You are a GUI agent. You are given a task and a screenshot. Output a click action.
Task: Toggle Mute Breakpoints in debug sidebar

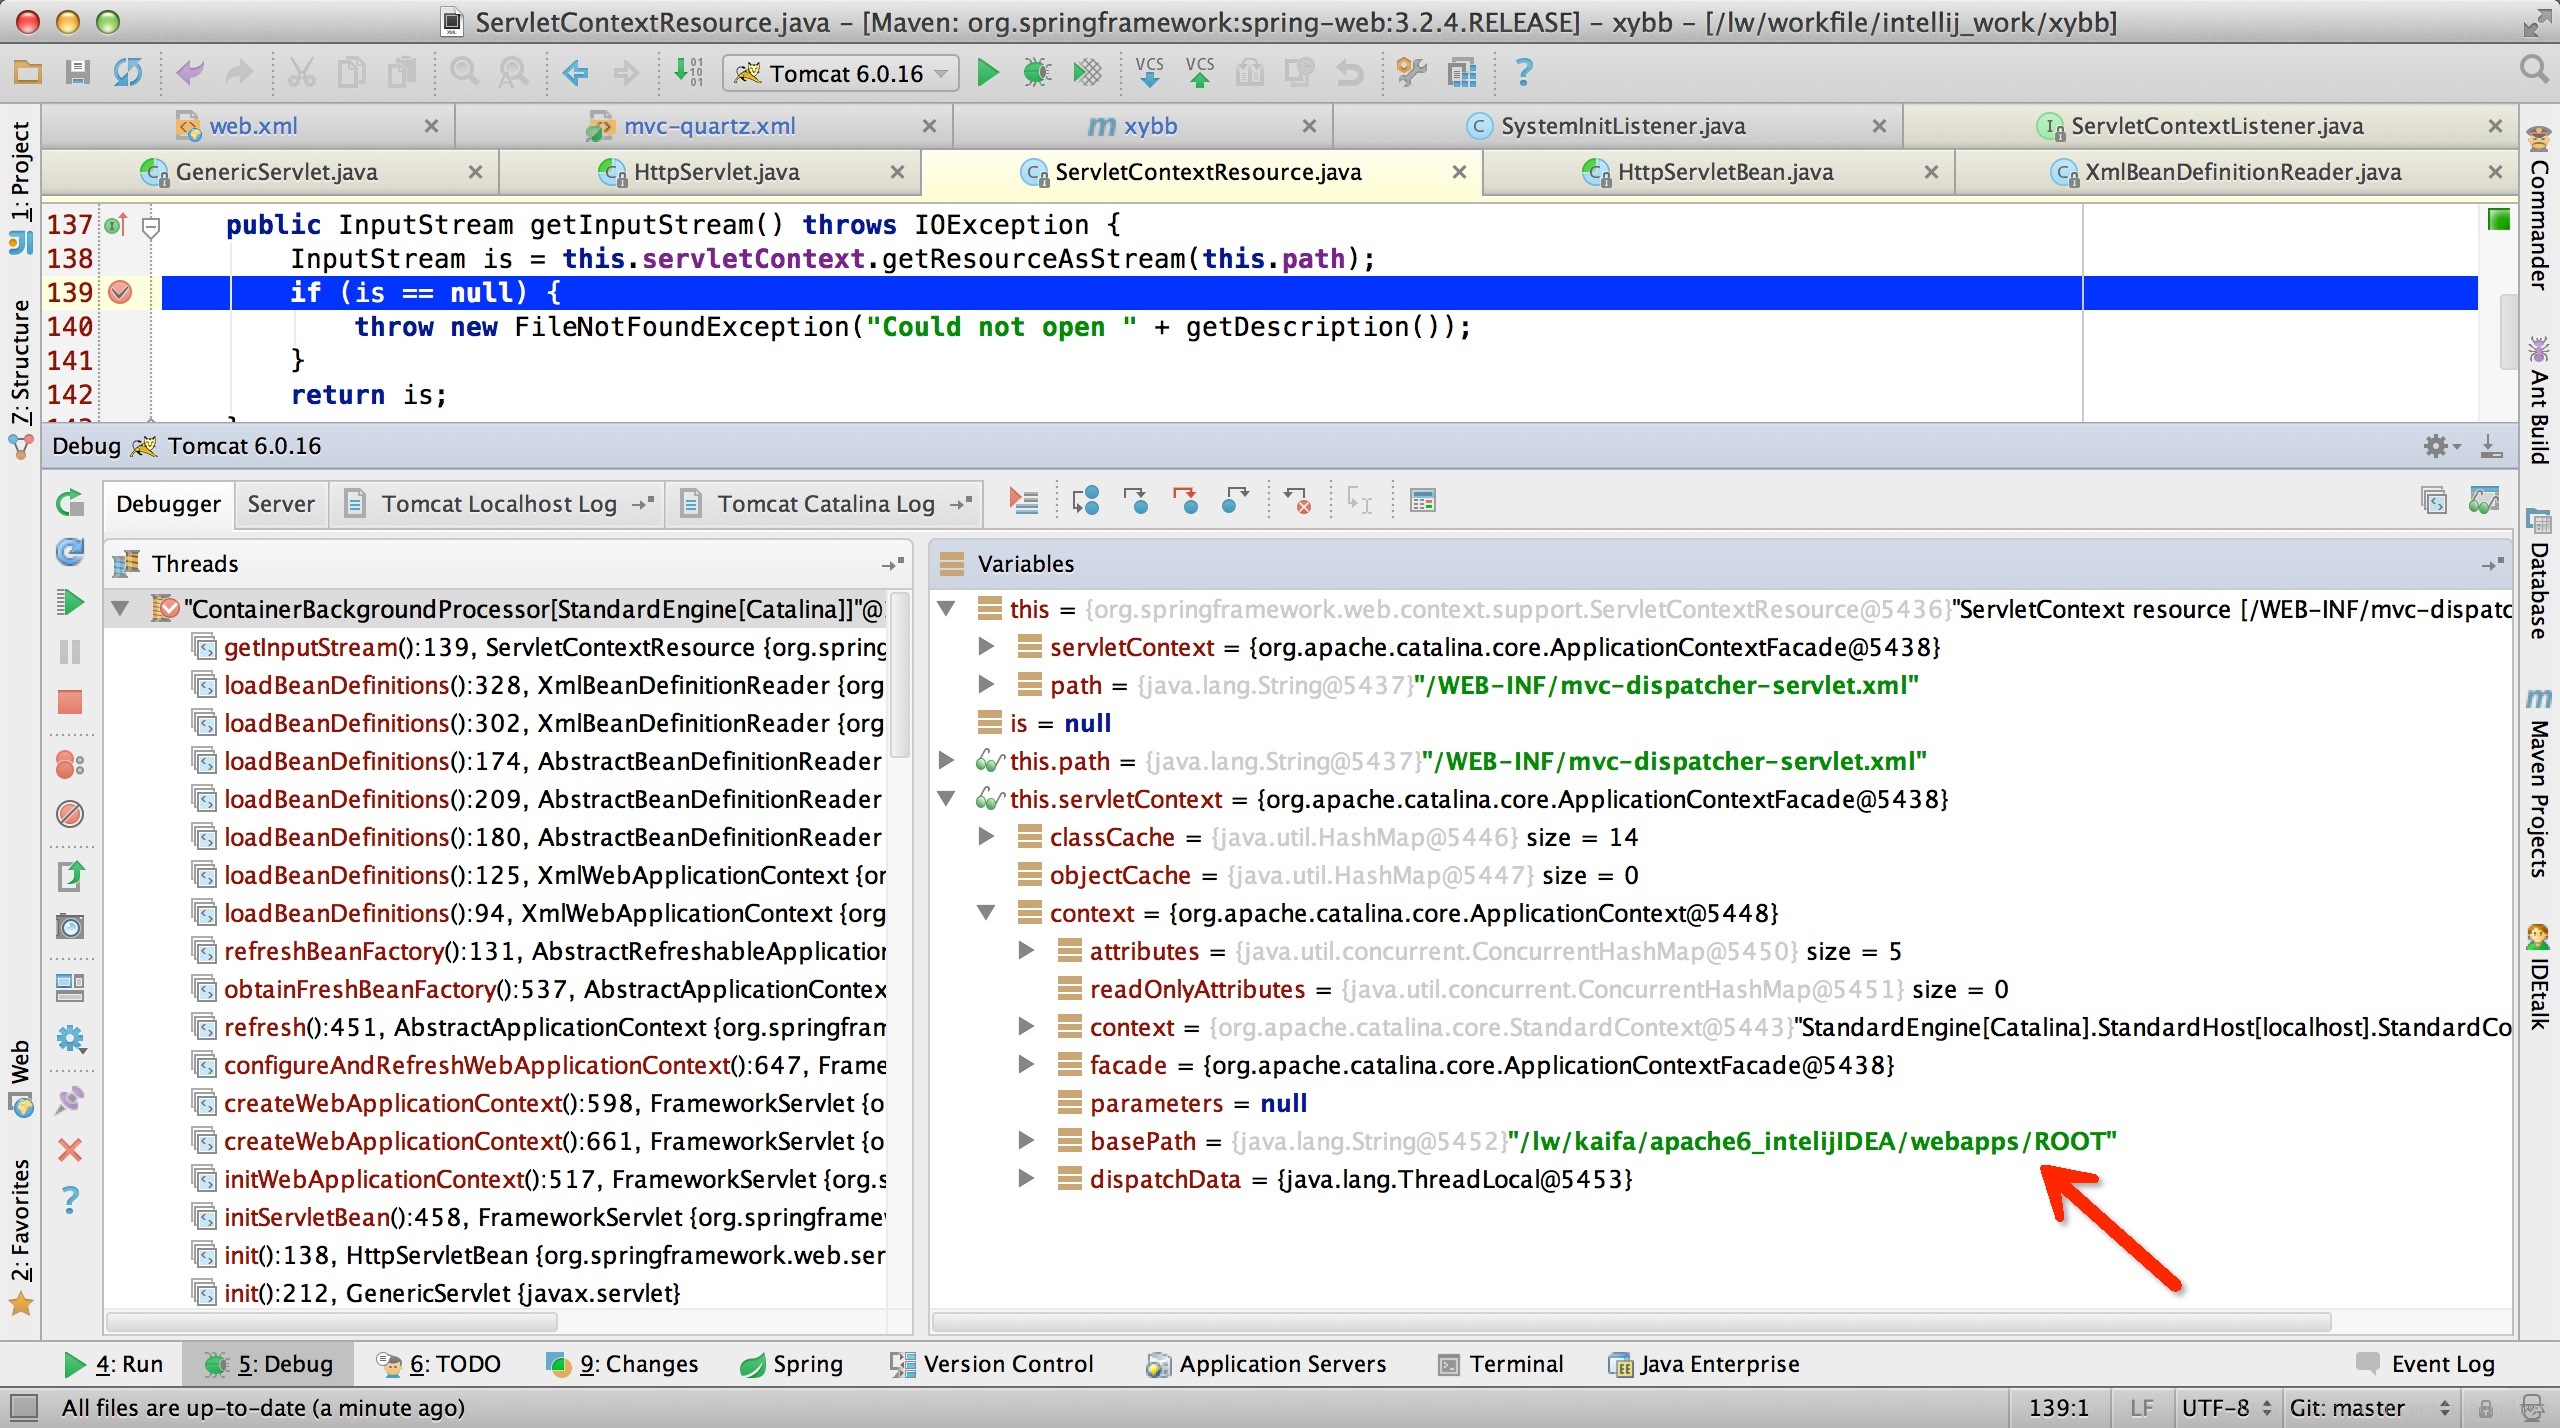click(70, 814)
